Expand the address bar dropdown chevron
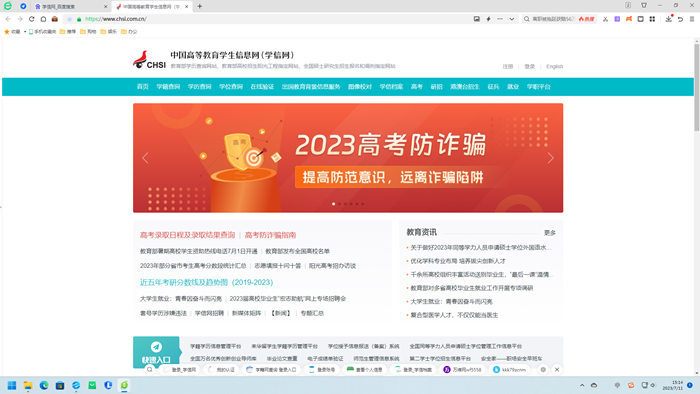The image size is (700, 394). pos(512,19)
